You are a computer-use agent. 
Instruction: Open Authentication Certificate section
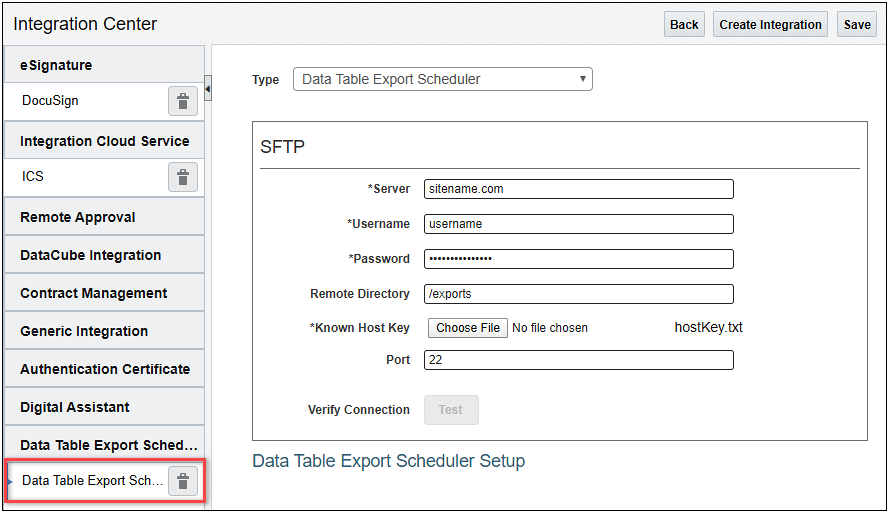(104, 369)
